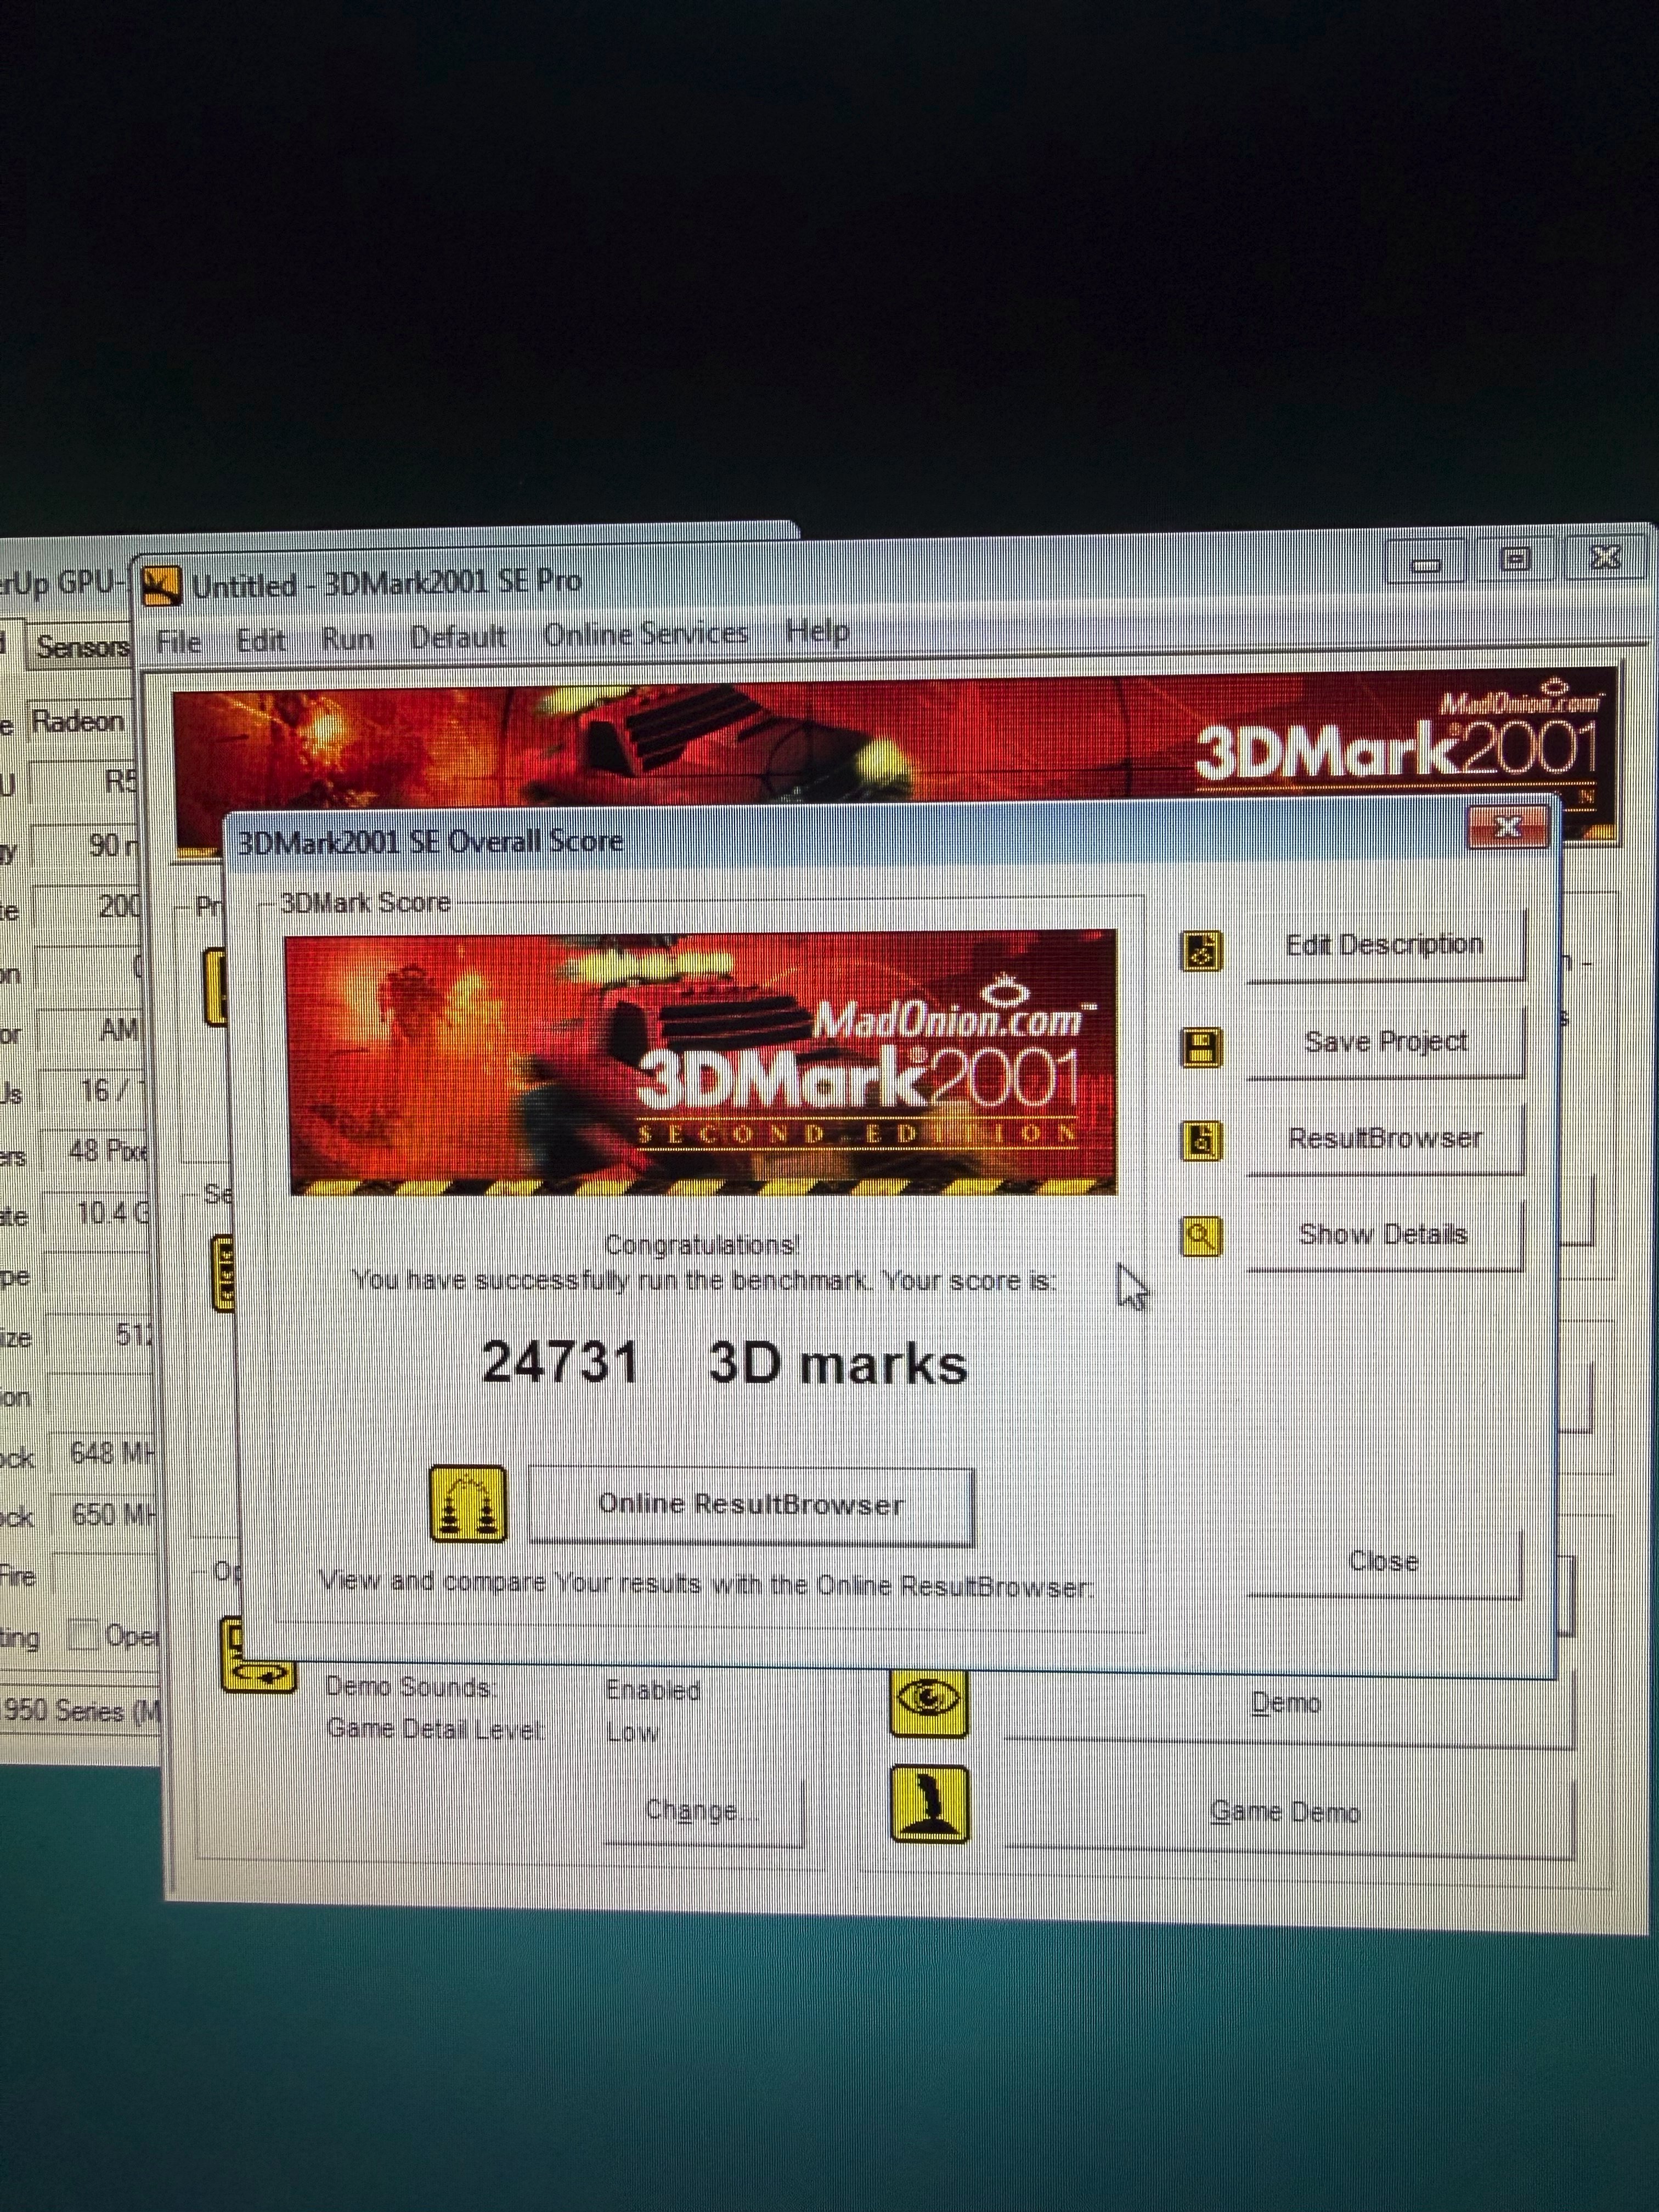Image resolution: width=1659 pixels, height=2212 pixels.
Task: Click the Change... button
Action: tap(702, 1810)
